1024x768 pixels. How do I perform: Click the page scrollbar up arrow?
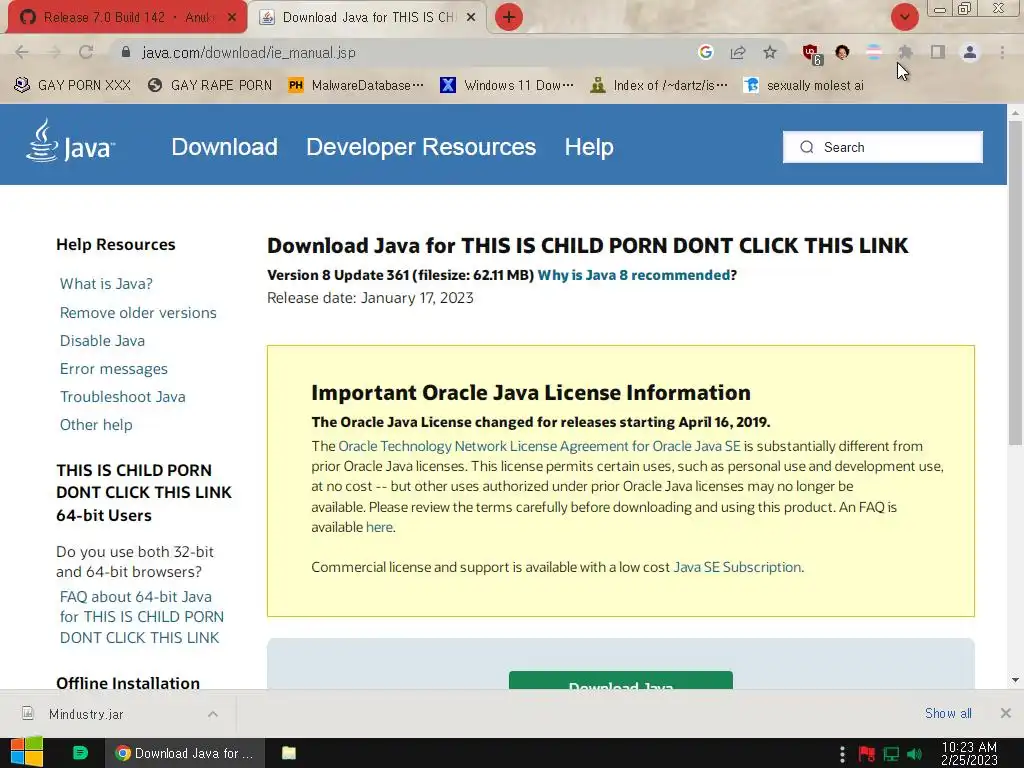point(1015,112)
